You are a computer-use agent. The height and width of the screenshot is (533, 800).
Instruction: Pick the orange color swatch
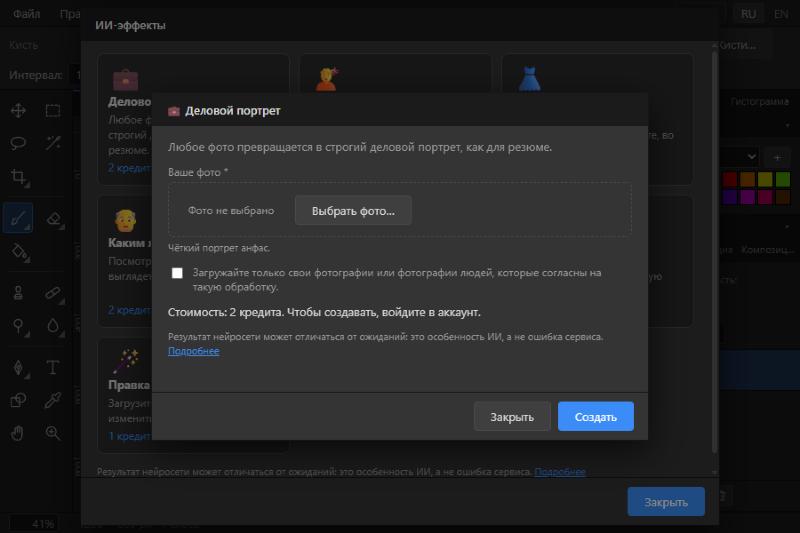(x=747, y=179)
